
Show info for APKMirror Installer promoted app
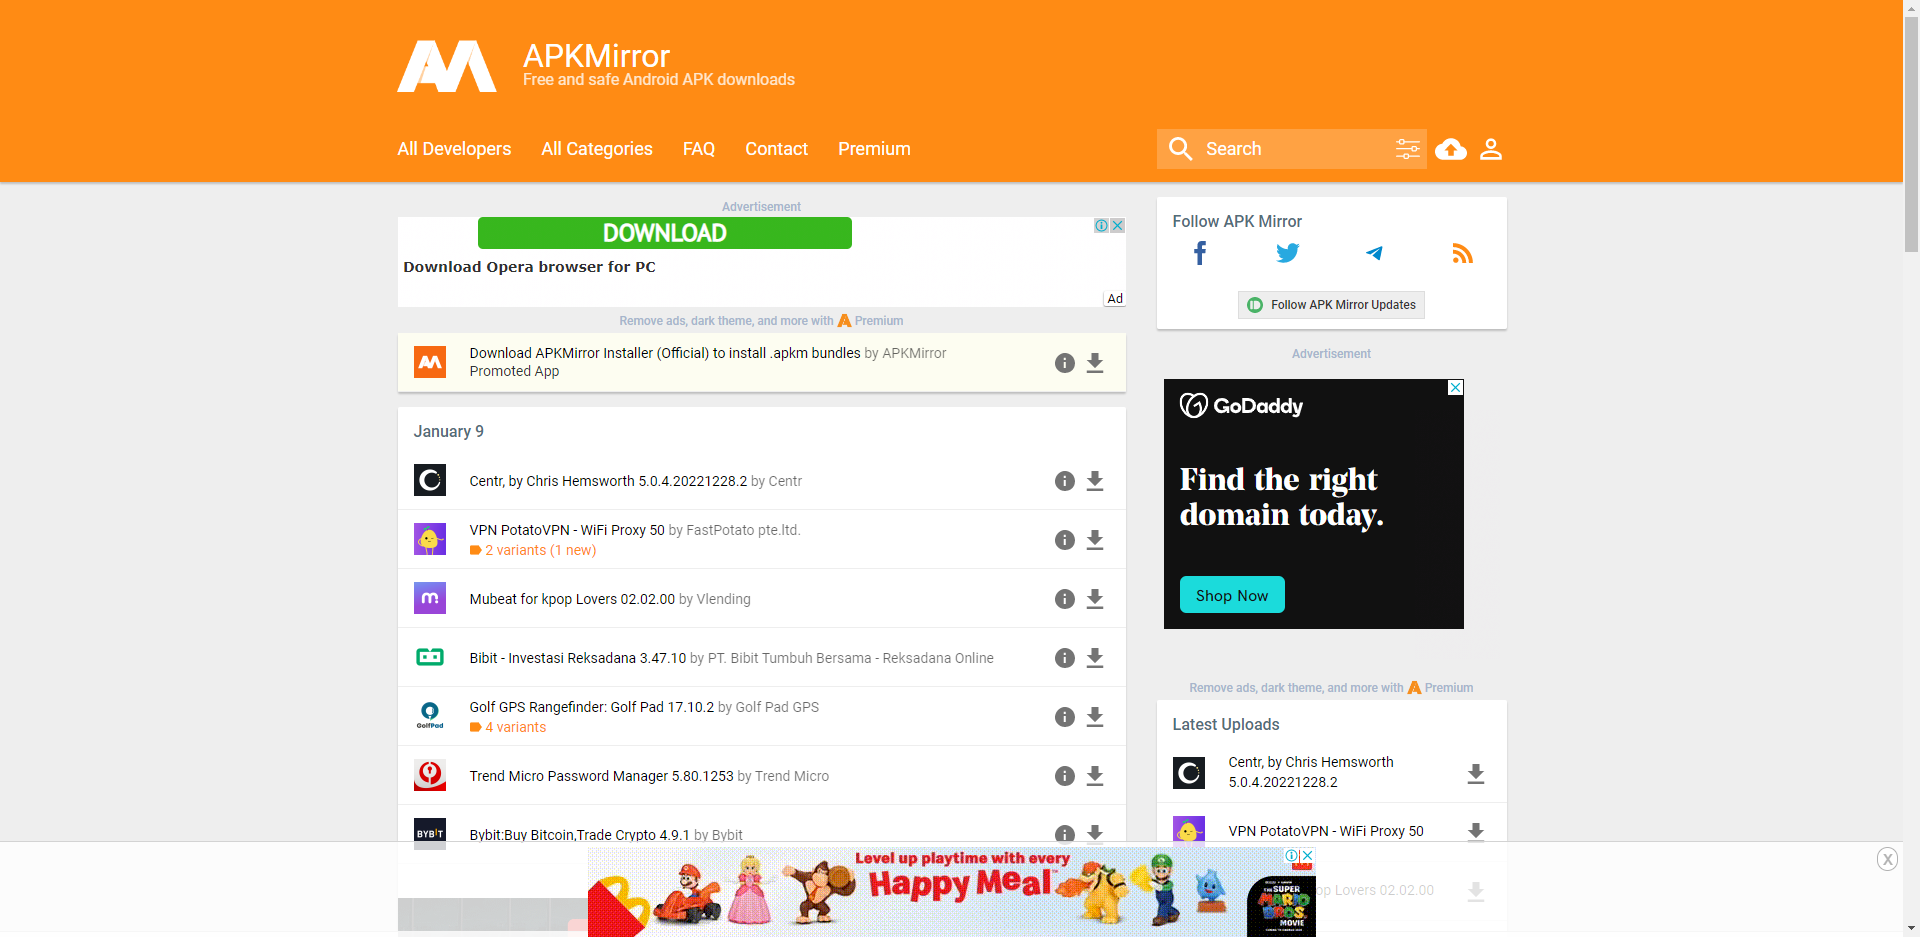(1065, 363)
